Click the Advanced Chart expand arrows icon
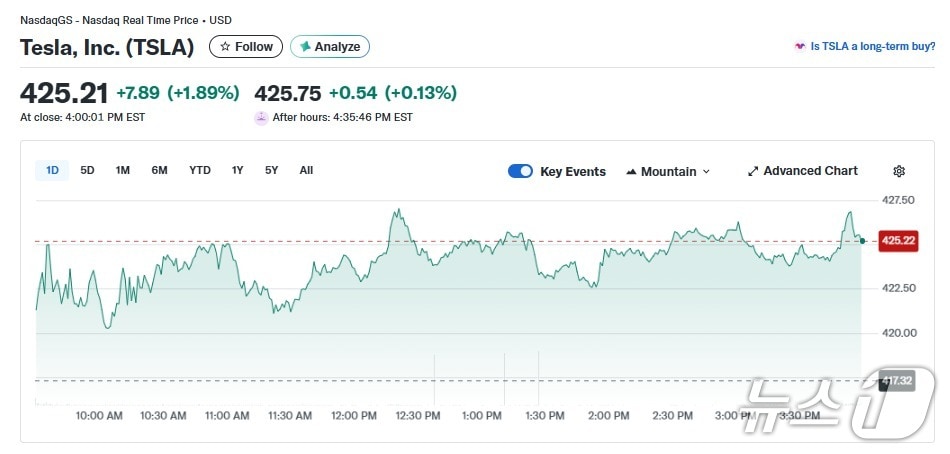This screenshot has width=950, height=454. click(753, 171)
